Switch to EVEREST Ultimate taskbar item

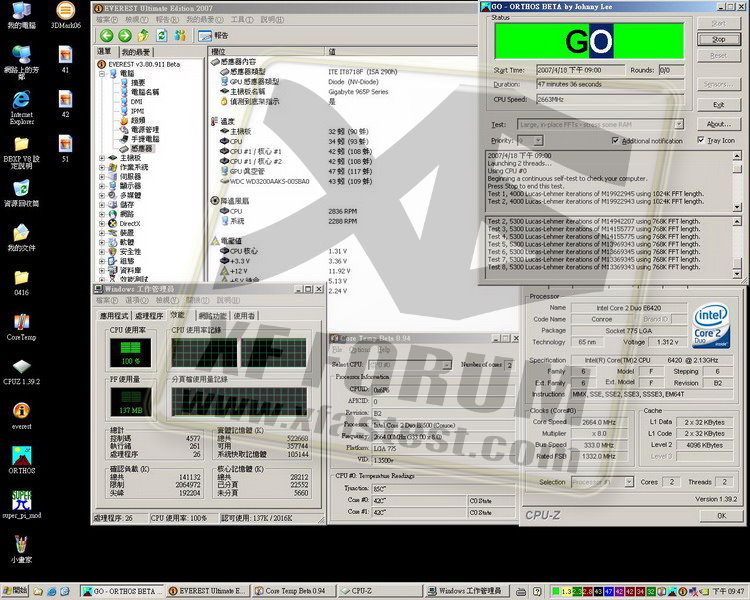tap(208, 591)
